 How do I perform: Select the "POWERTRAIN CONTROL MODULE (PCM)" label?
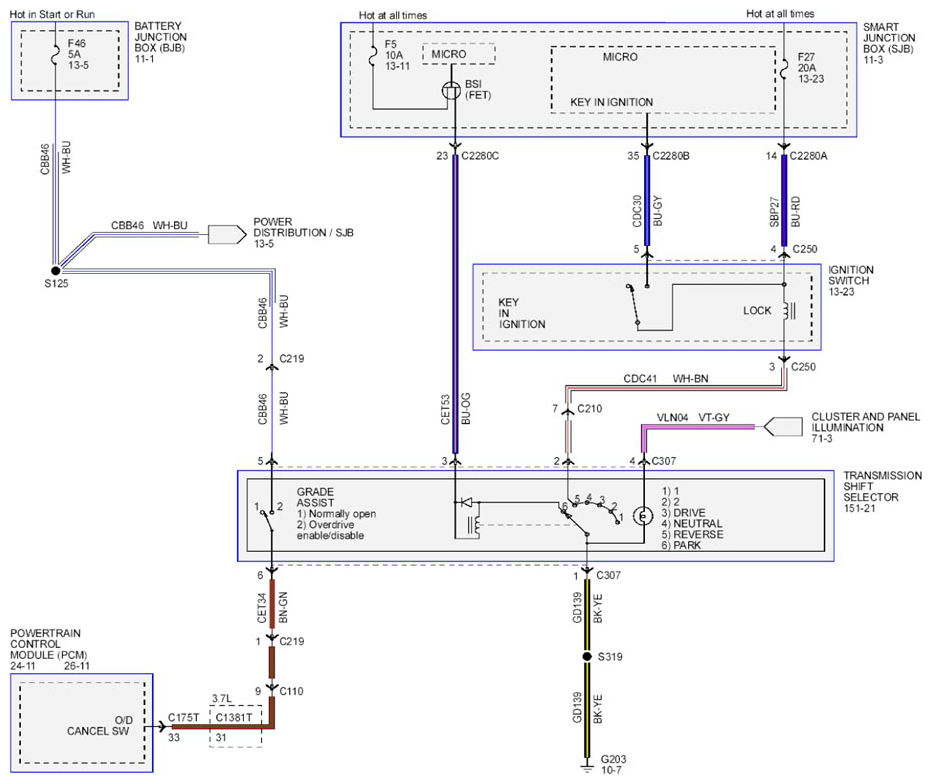[49, 644]
